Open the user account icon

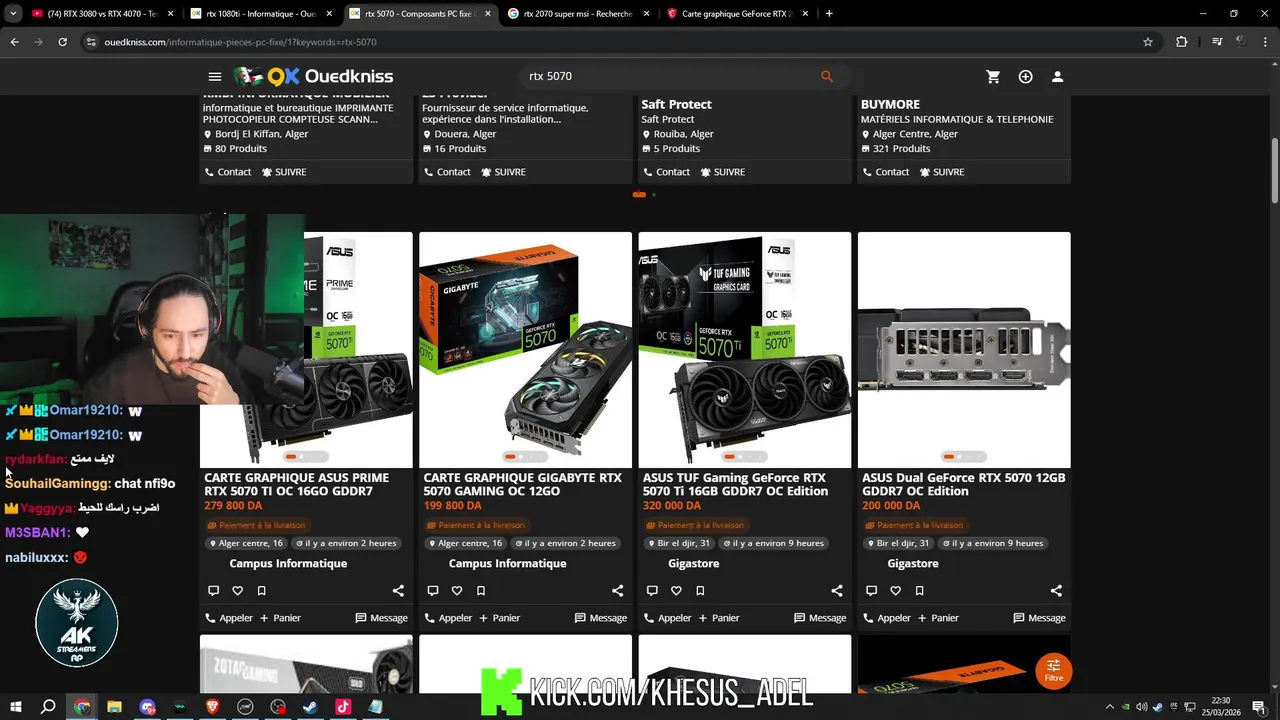tap(1057, 77)
